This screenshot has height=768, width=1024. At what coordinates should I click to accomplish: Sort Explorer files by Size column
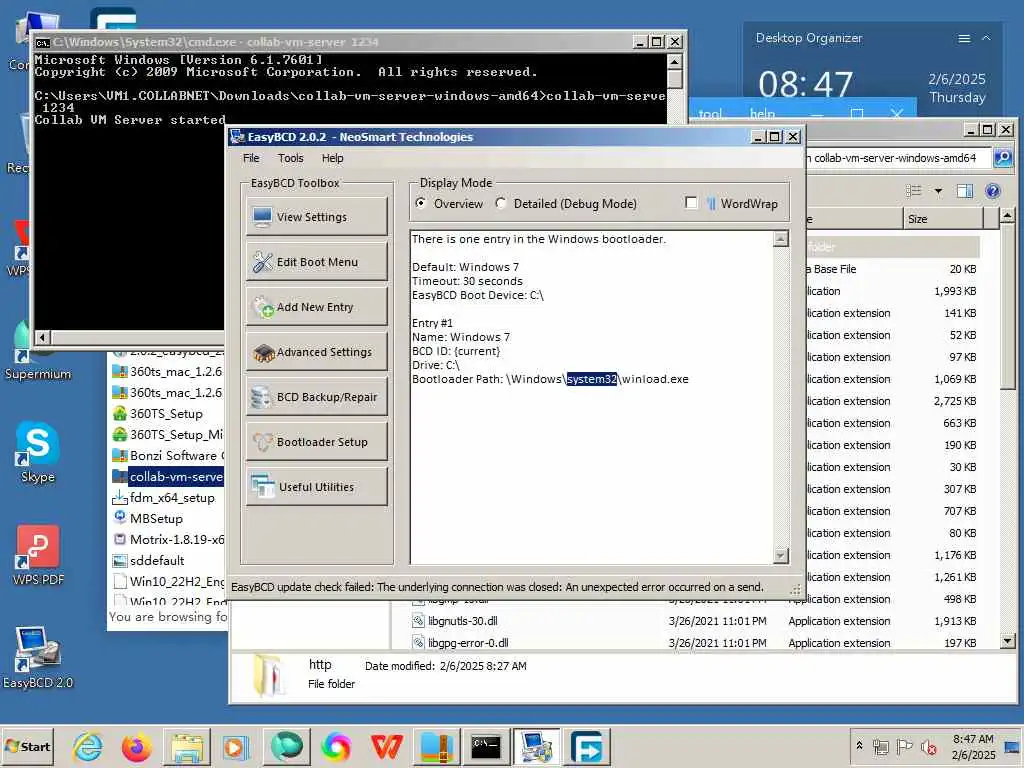pyautogui.click(x=942, y=219)
